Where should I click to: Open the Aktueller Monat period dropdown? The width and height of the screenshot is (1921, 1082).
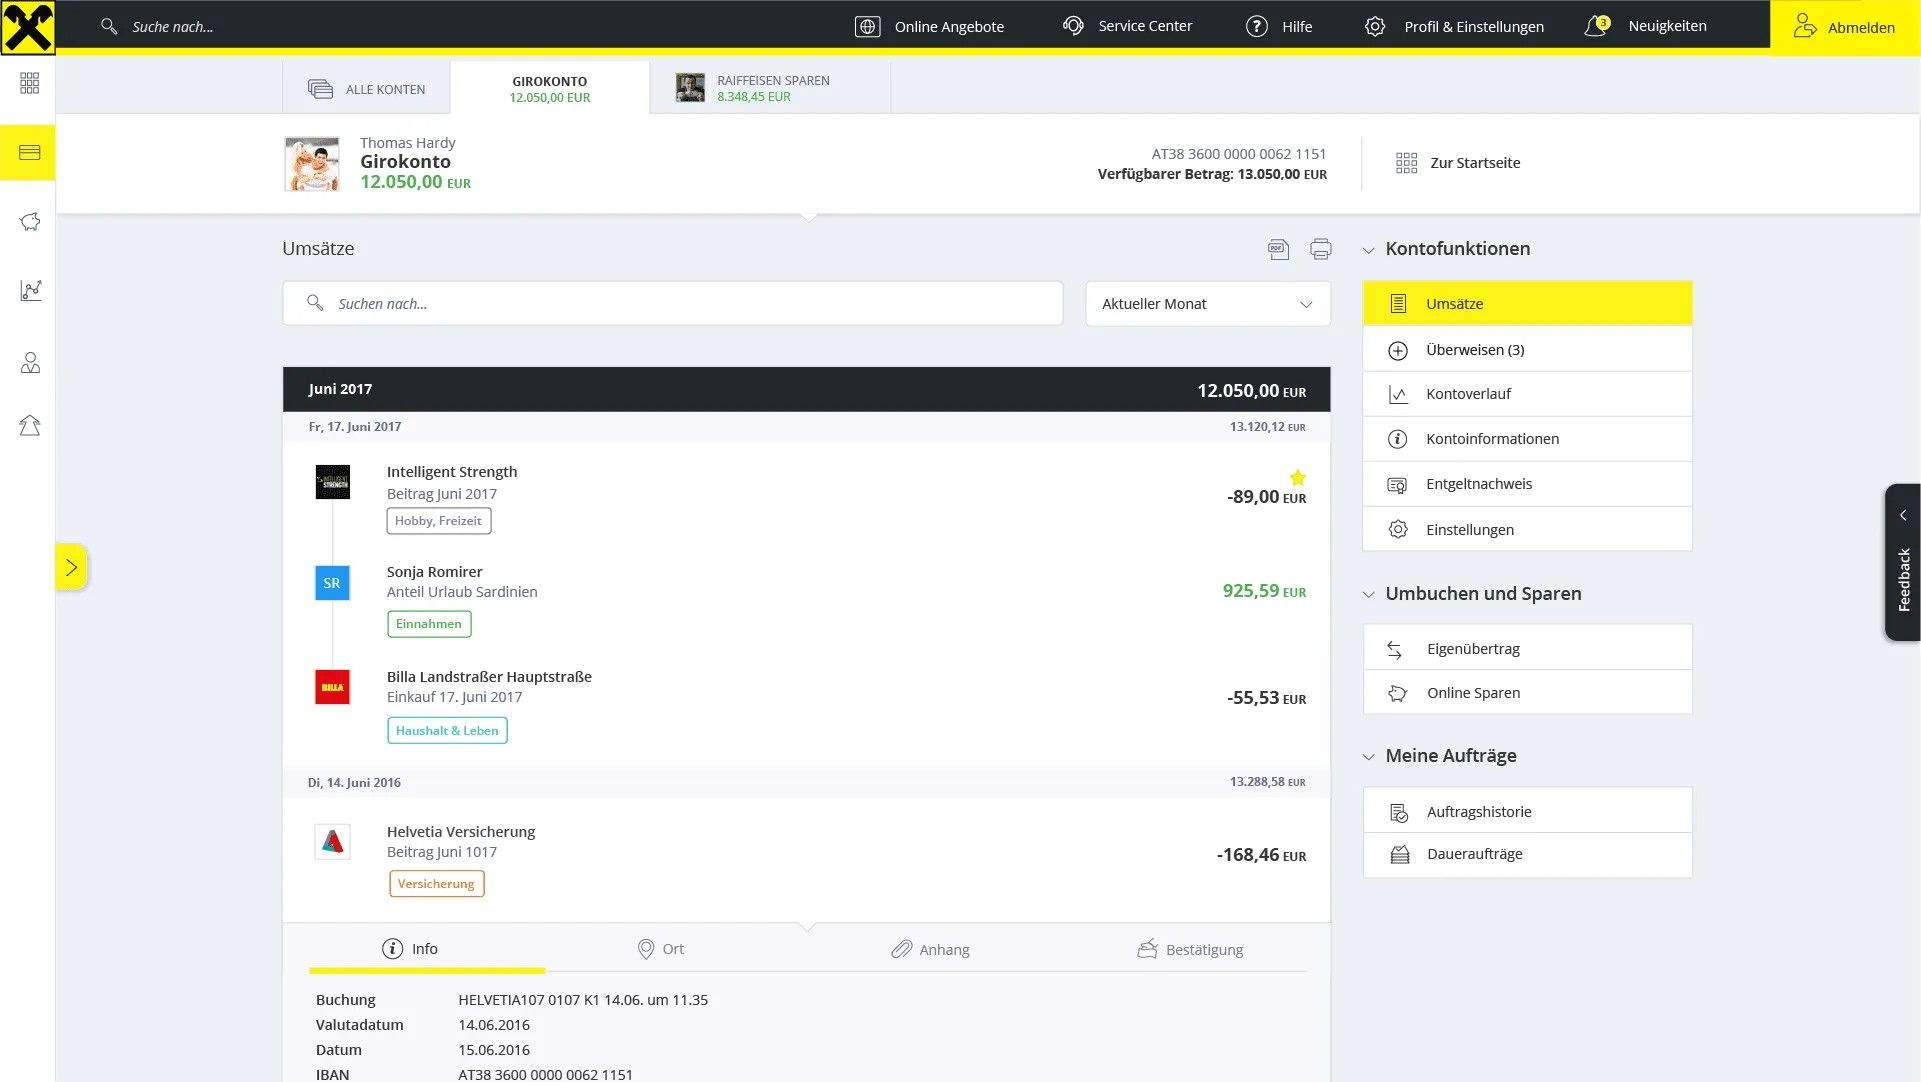click(1207, 304)
